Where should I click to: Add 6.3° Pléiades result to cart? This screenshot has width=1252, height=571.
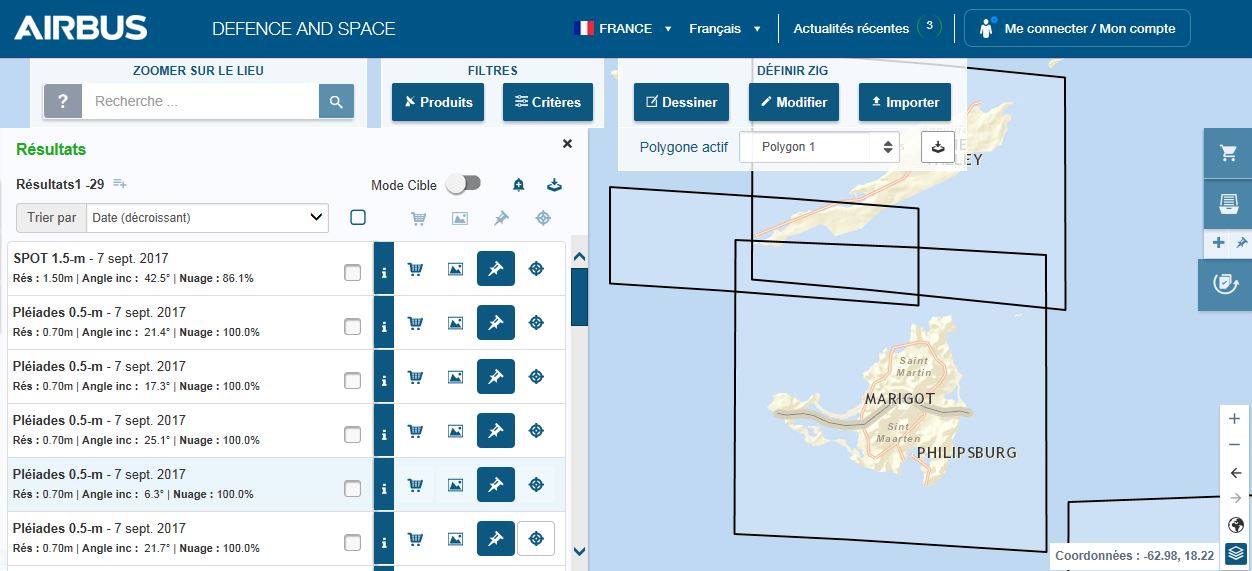[415, 485]
